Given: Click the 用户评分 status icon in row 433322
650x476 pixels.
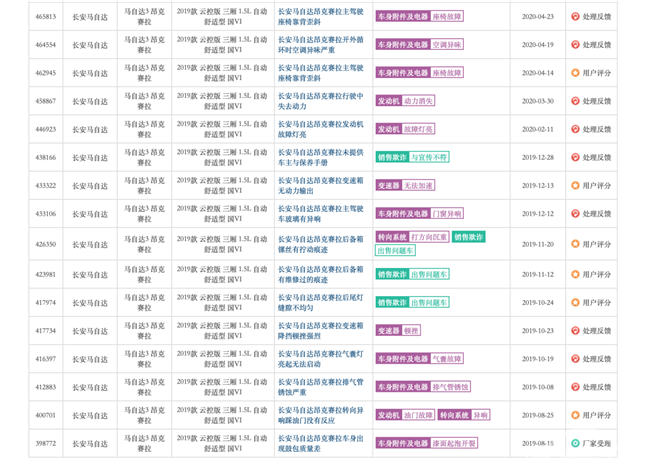Looking at the screenshot, I should point(575,186).
